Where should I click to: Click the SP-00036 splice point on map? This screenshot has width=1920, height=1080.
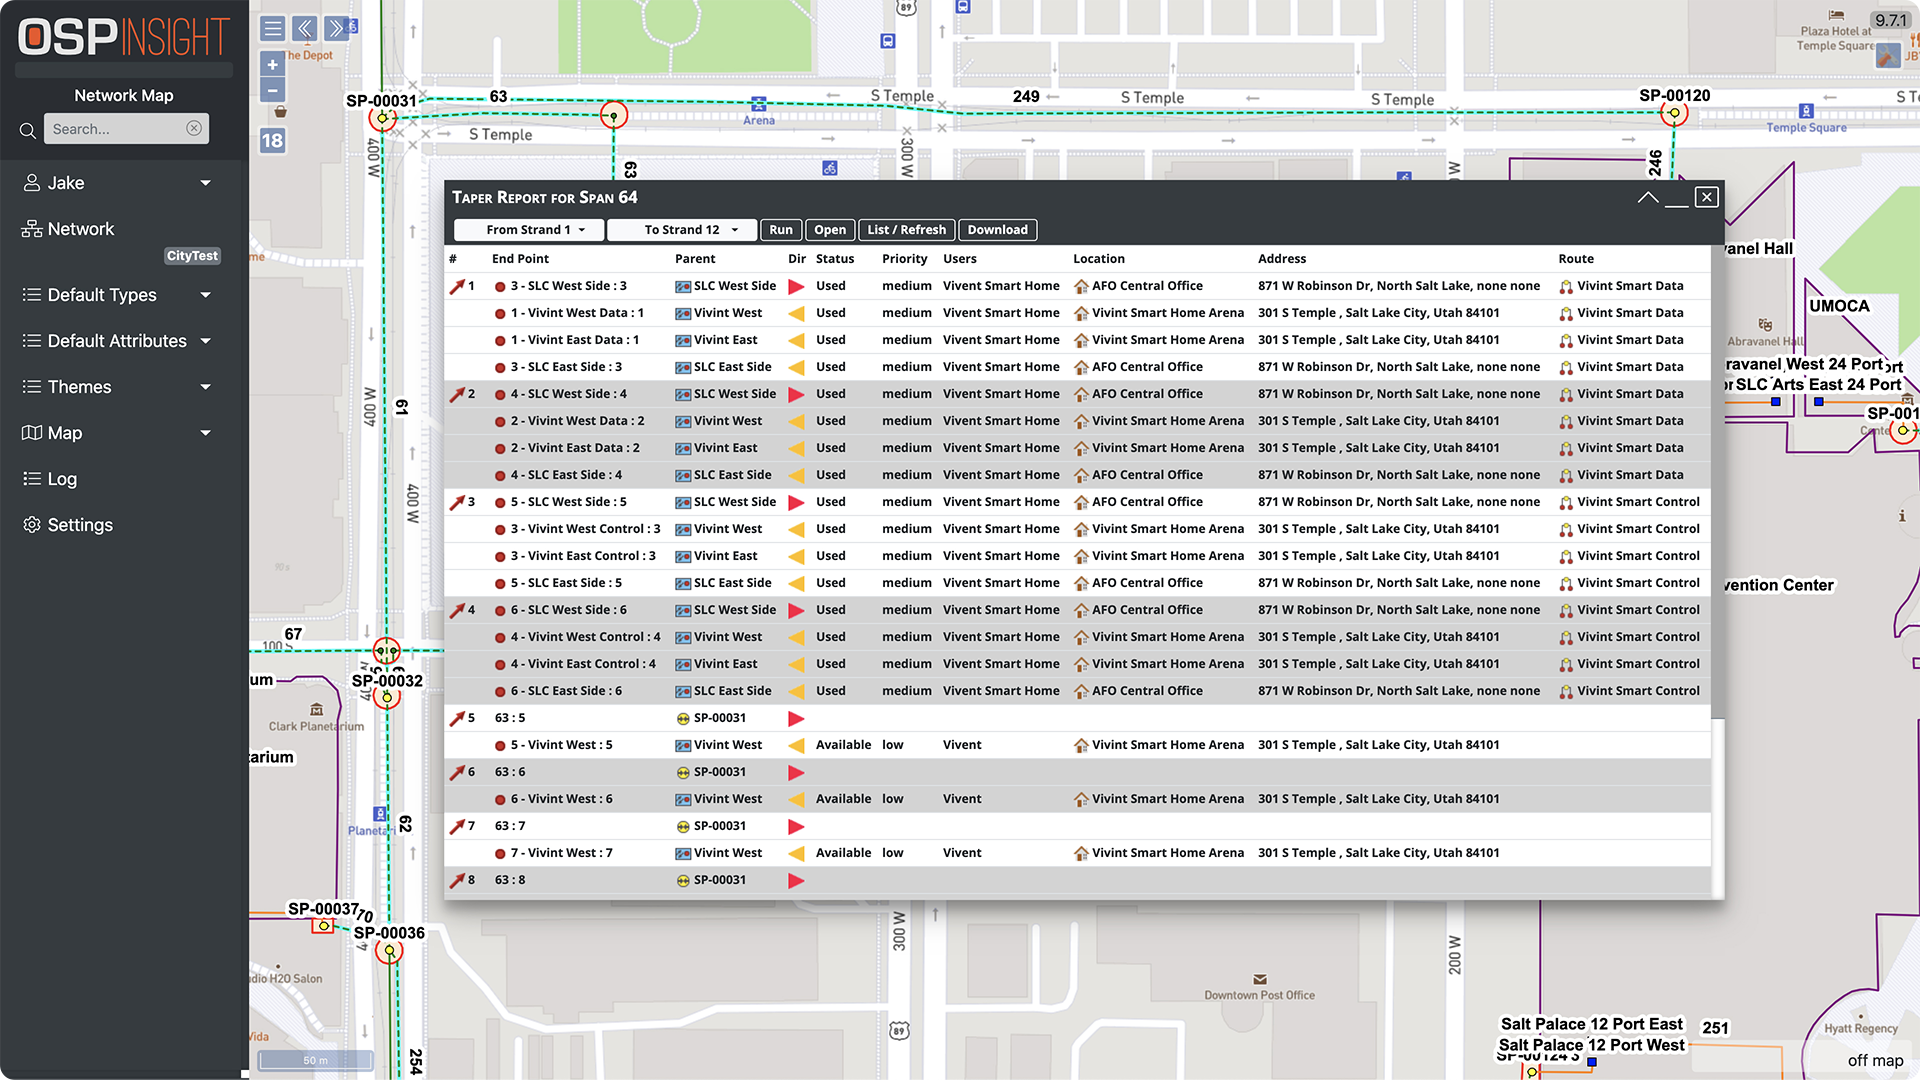[x=389, y=950]
